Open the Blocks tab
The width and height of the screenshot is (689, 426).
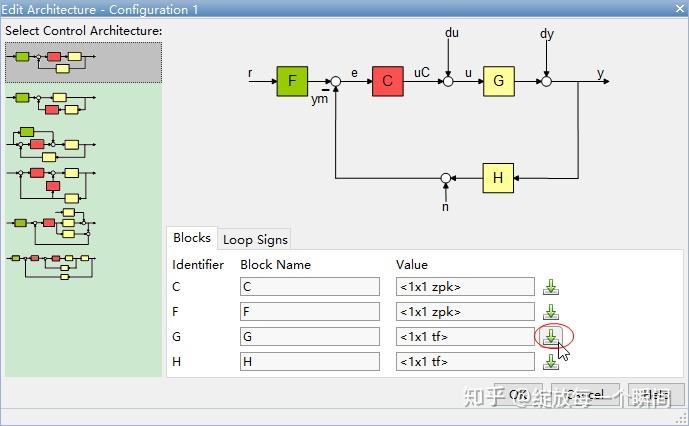tap(192, 238)
